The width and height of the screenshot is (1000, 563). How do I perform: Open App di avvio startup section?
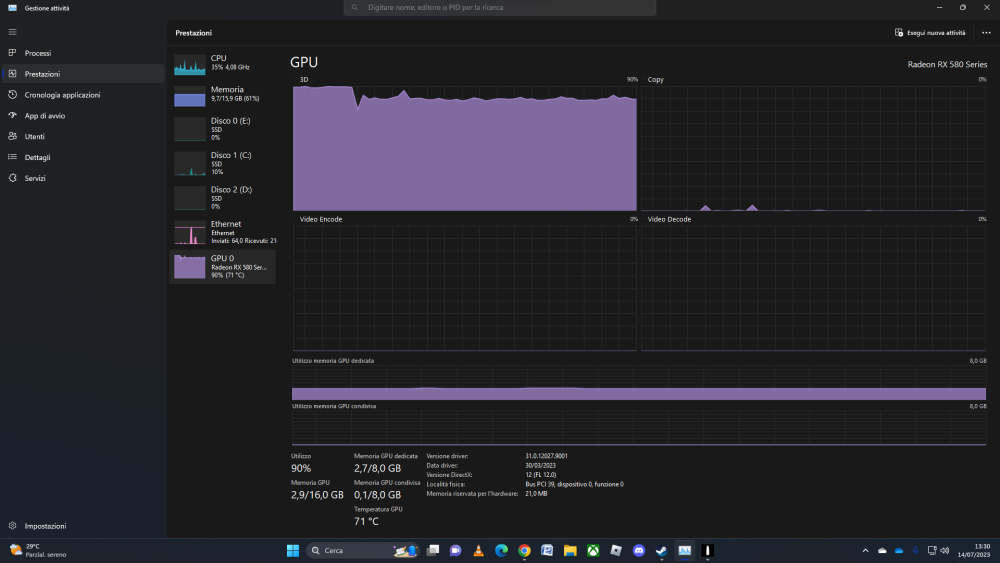(x=83, y=115)
